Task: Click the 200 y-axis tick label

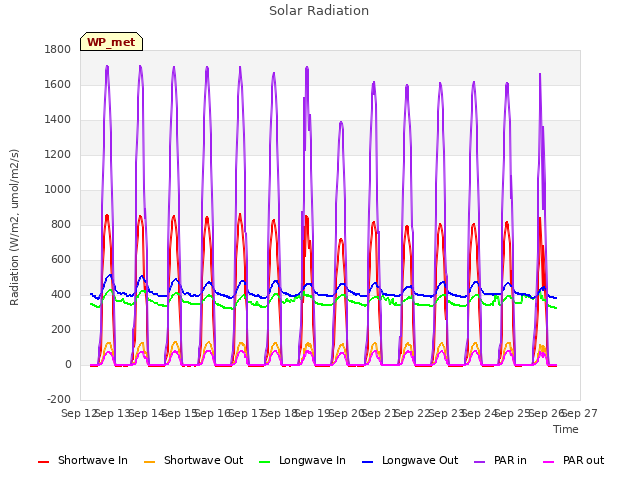Action: click(61, 330)
